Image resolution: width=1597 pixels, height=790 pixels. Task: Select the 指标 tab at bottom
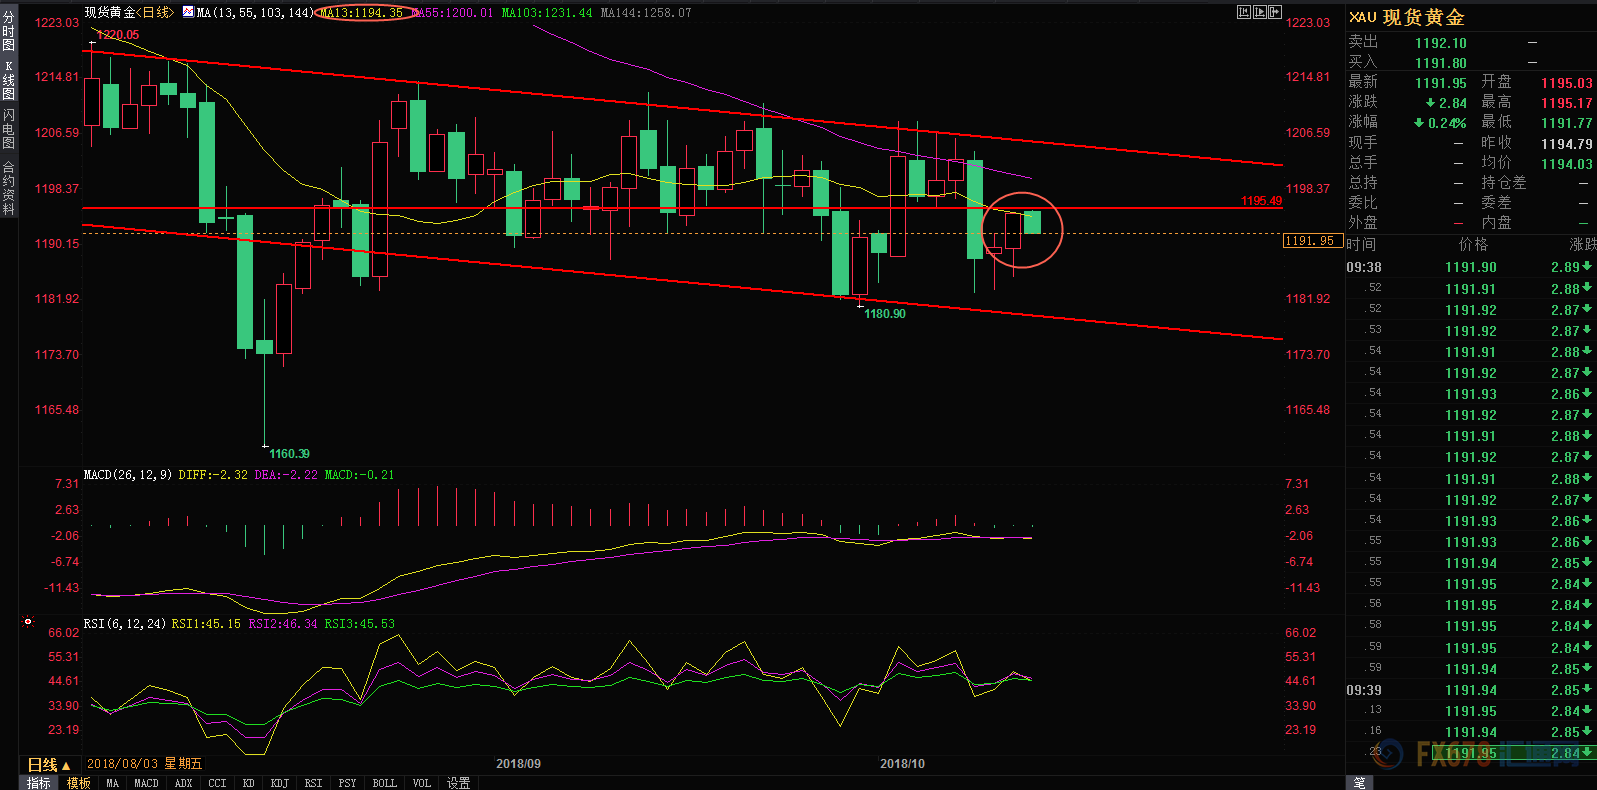point(39,783)
